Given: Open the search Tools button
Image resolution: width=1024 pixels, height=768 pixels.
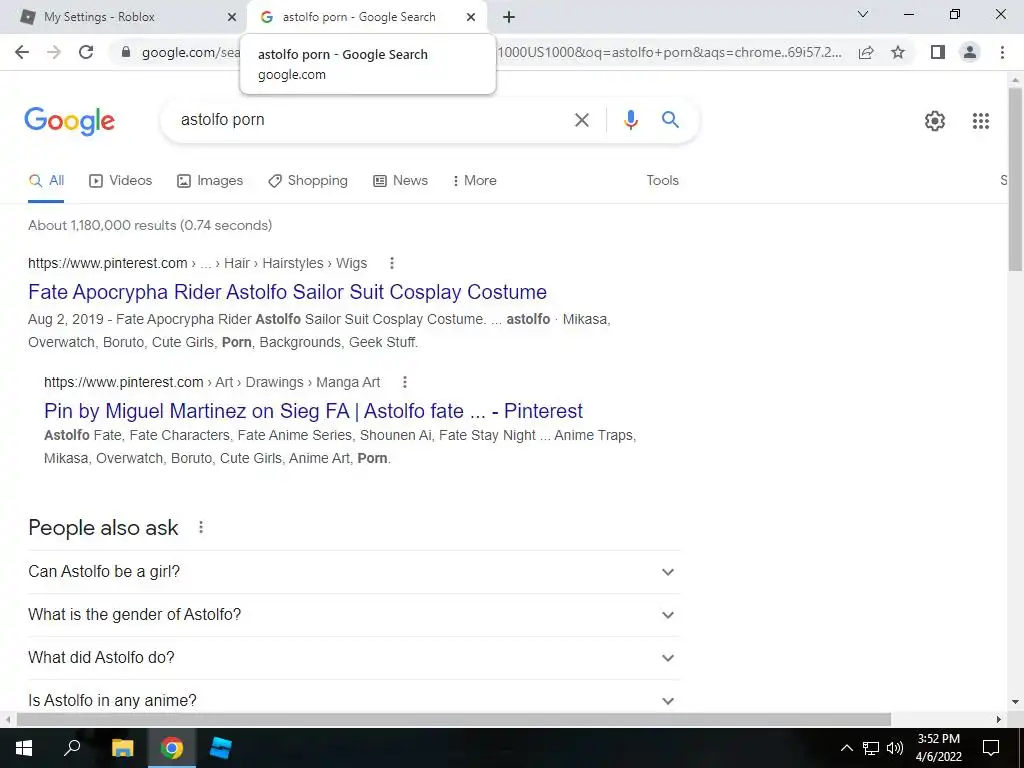Looking at the screenshot, I should click(662, 181).
